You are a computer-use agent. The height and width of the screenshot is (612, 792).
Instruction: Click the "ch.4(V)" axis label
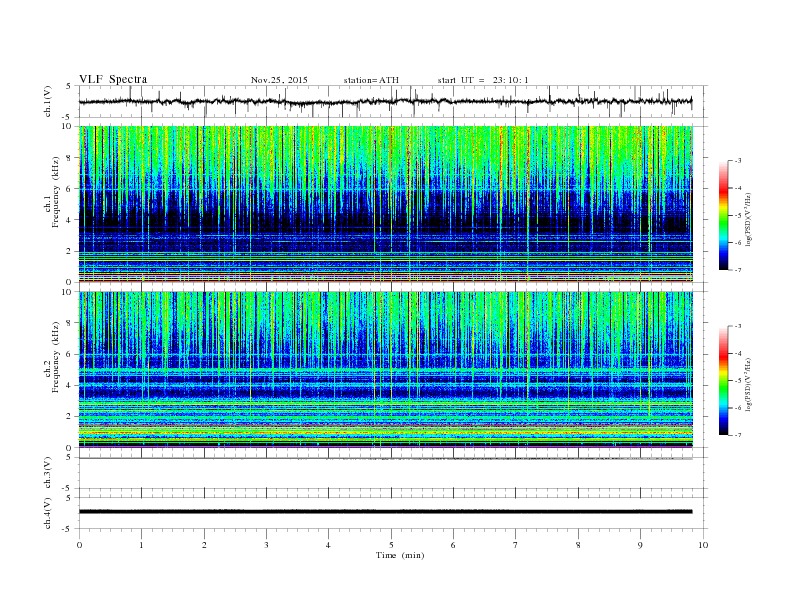pyautogui.click(x=48, y=513)
